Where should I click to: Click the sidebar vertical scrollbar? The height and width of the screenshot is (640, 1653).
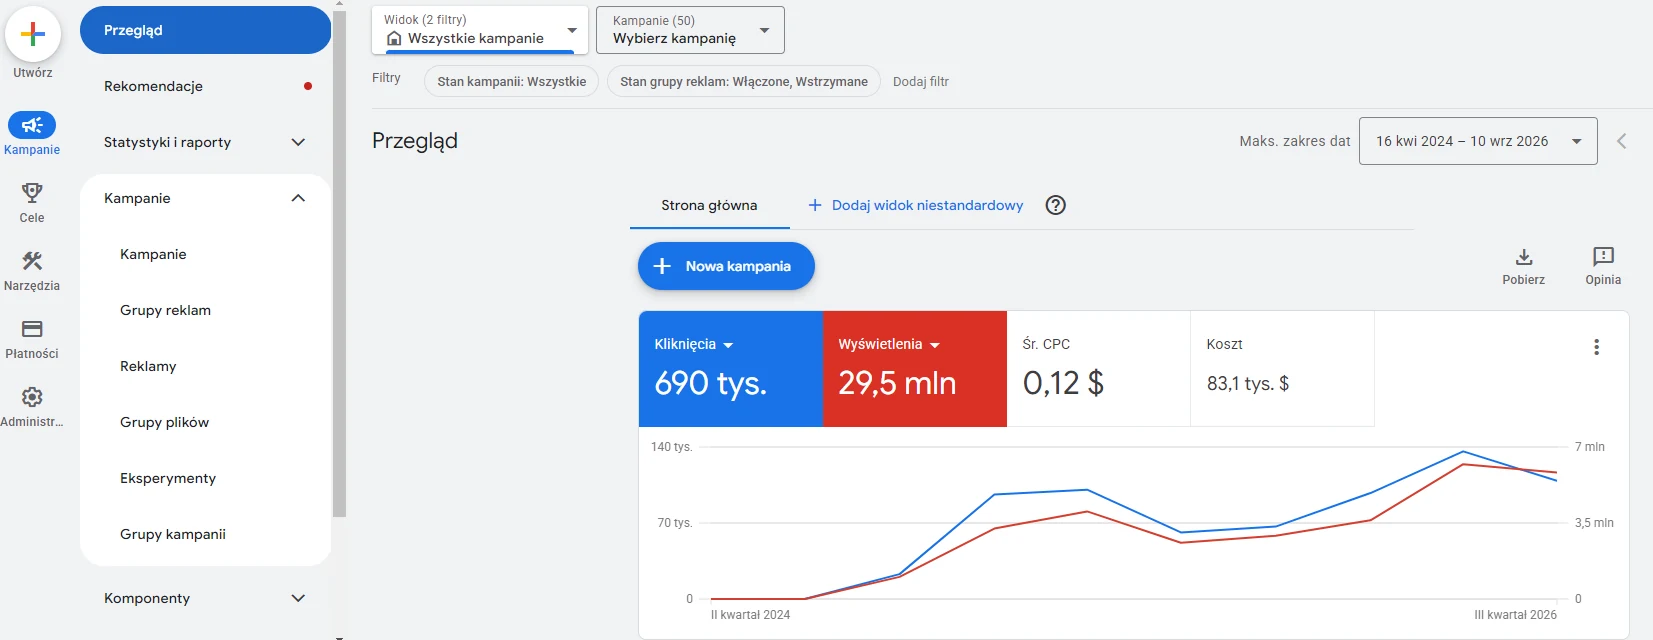click(x=340, y=264)
